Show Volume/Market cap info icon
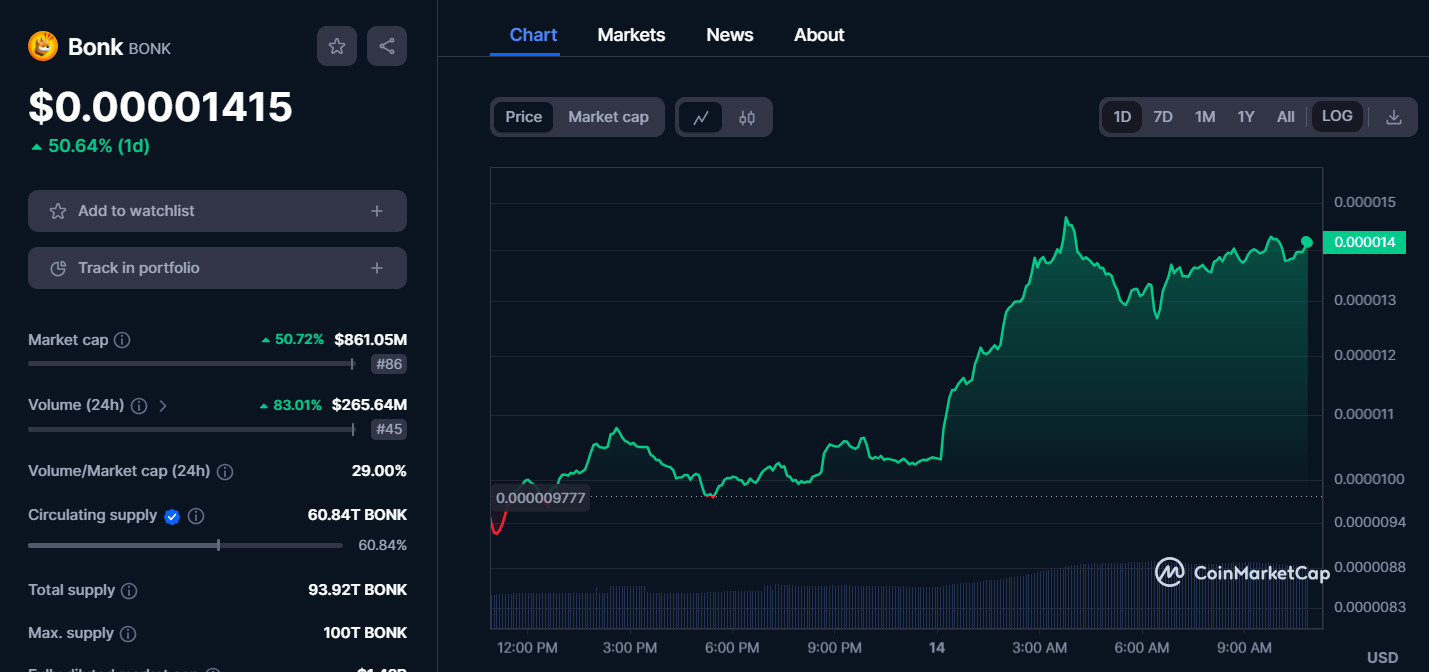1429x672 pixels. (x=225, y=471)
